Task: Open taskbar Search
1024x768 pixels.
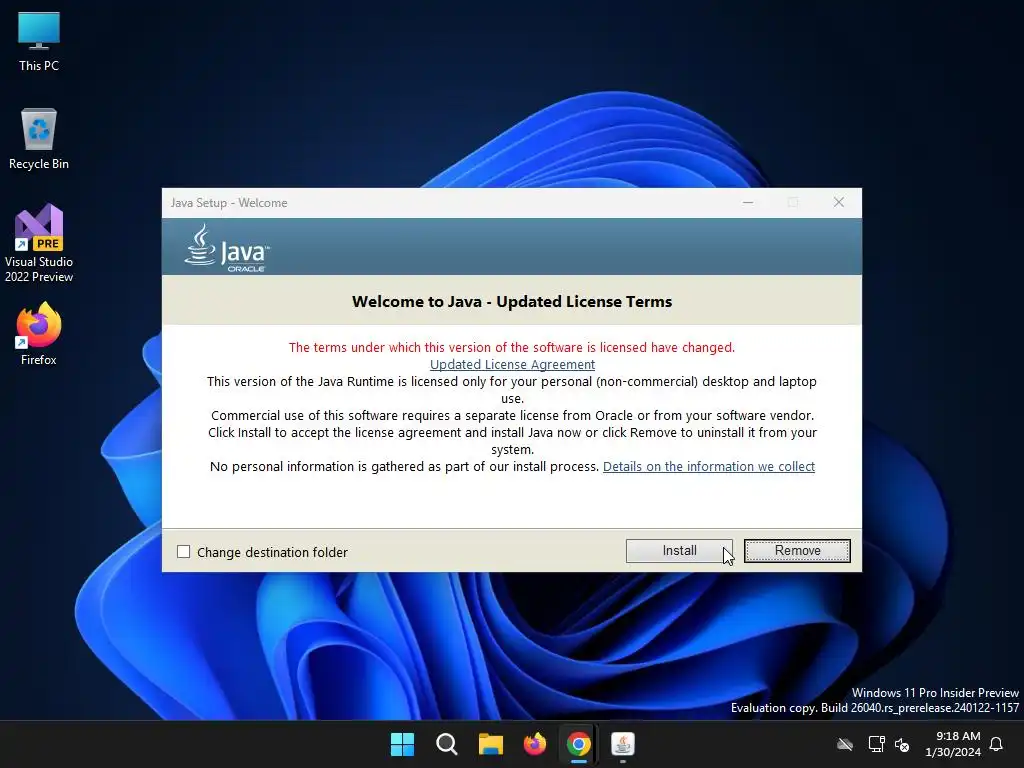Action: pos(447,744)
